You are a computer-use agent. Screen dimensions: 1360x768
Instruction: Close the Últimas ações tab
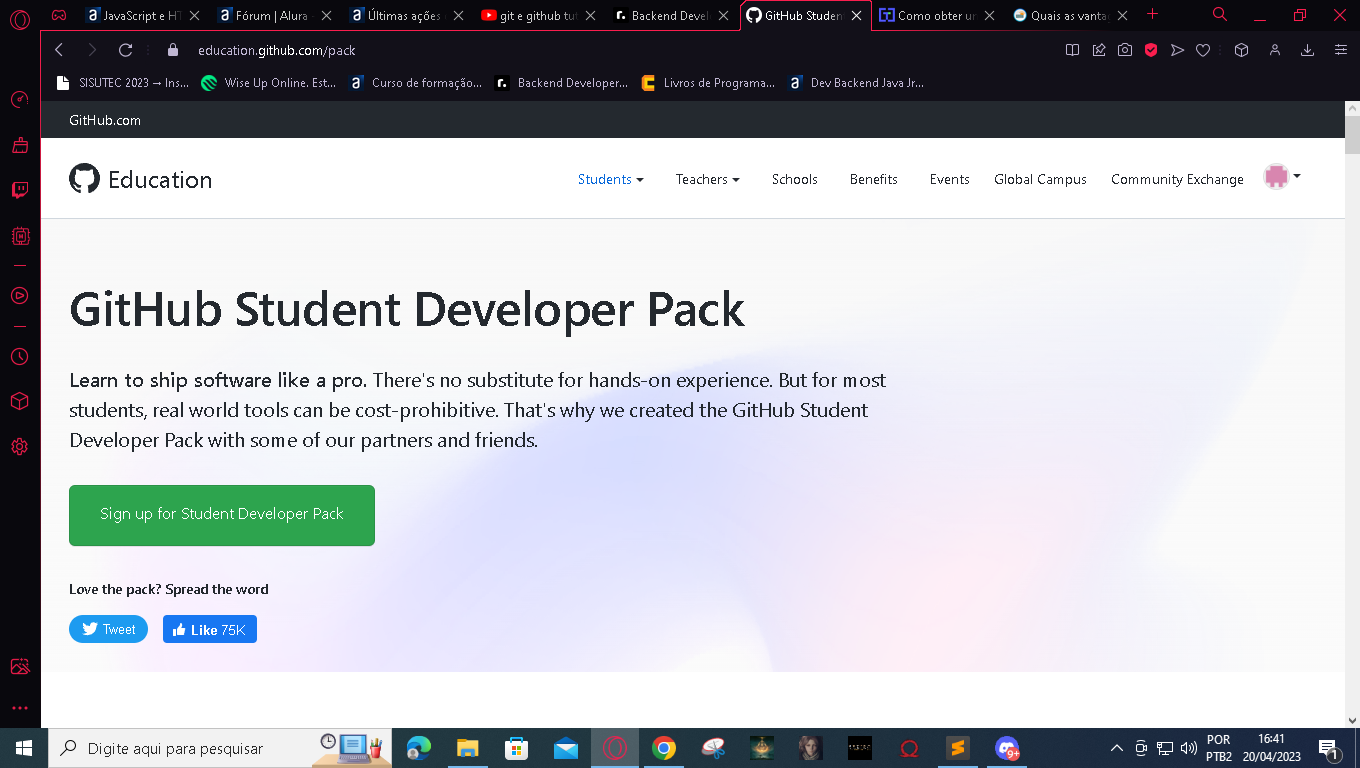(x=459, y=16)
